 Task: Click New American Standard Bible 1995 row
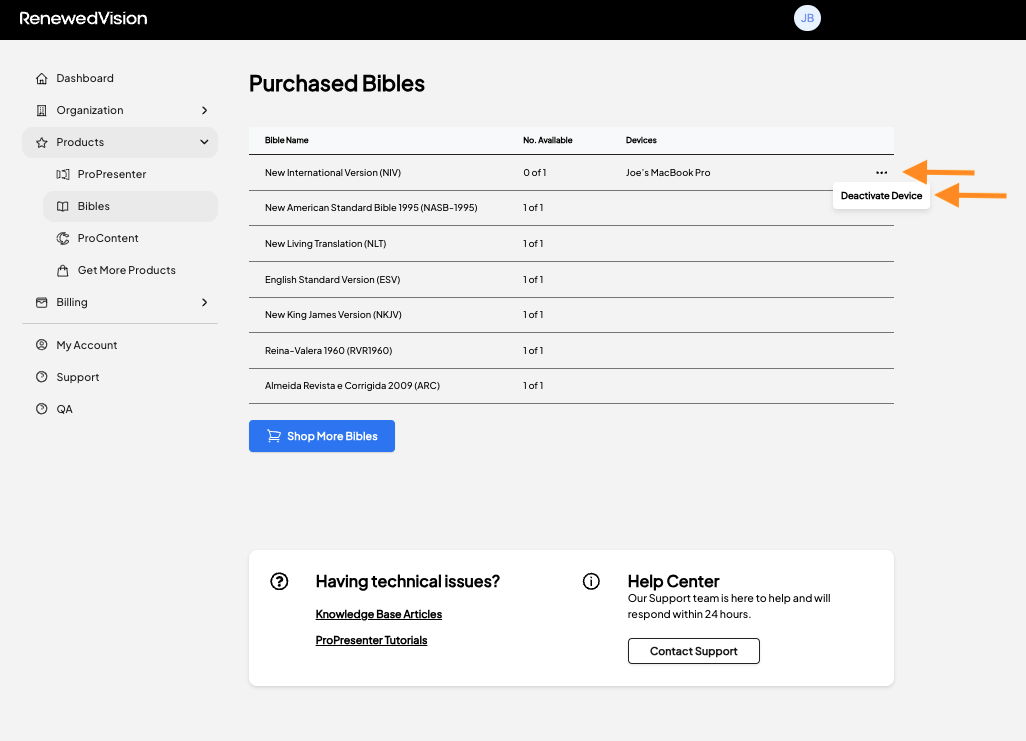571,208
